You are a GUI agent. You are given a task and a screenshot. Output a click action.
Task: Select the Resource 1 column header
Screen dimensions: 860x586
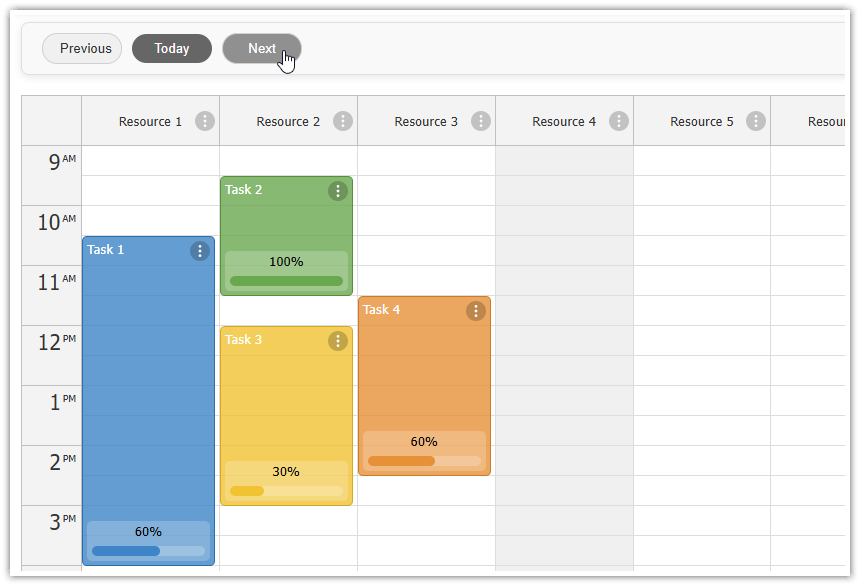coord(150,121)
